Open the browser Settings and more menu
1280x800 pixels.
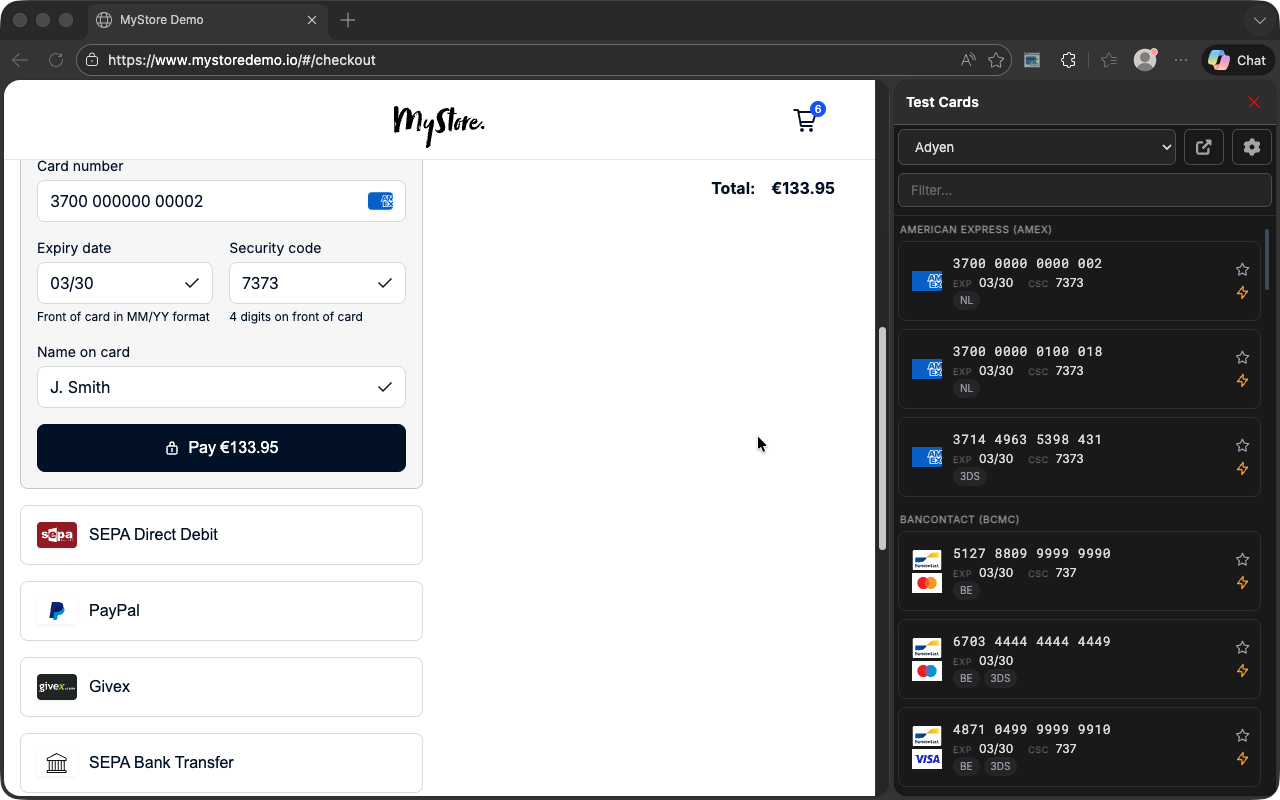(1181, 60)
